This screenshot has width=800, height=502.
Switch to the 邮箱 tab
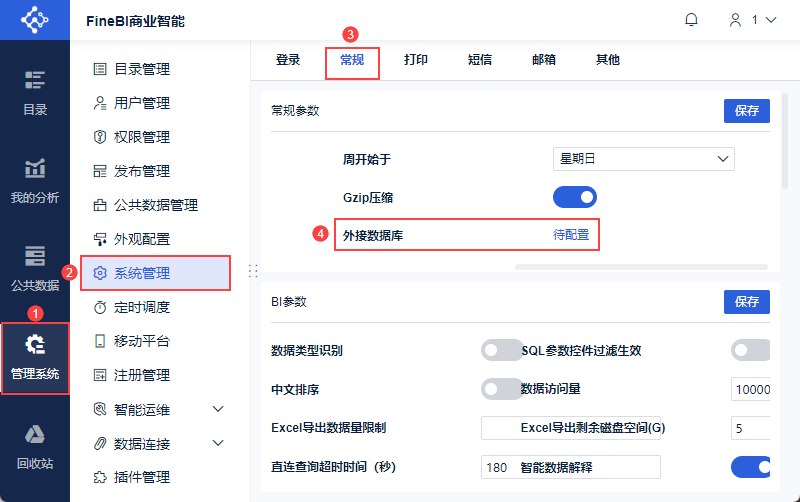coord(544,60)
